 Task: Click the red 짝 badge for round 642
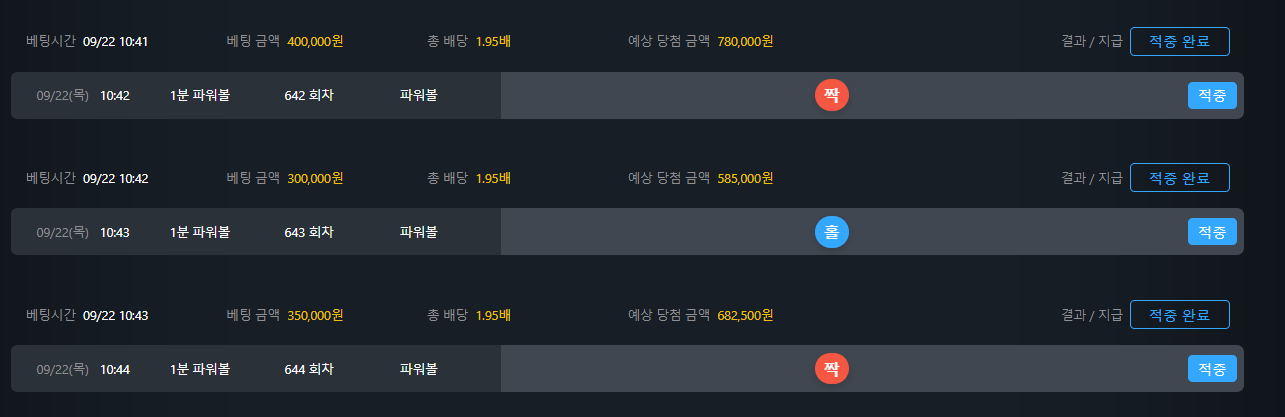point(831,95)
